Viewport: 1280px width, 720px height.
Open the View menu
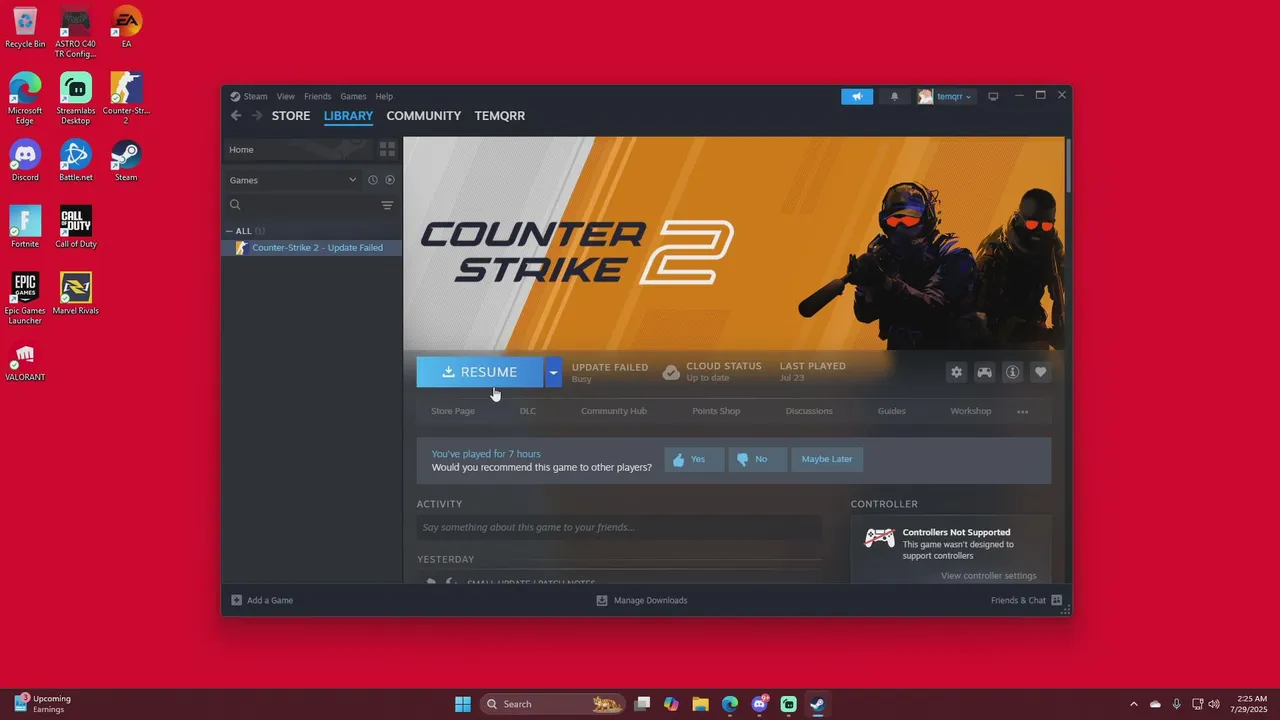[286, 97]
